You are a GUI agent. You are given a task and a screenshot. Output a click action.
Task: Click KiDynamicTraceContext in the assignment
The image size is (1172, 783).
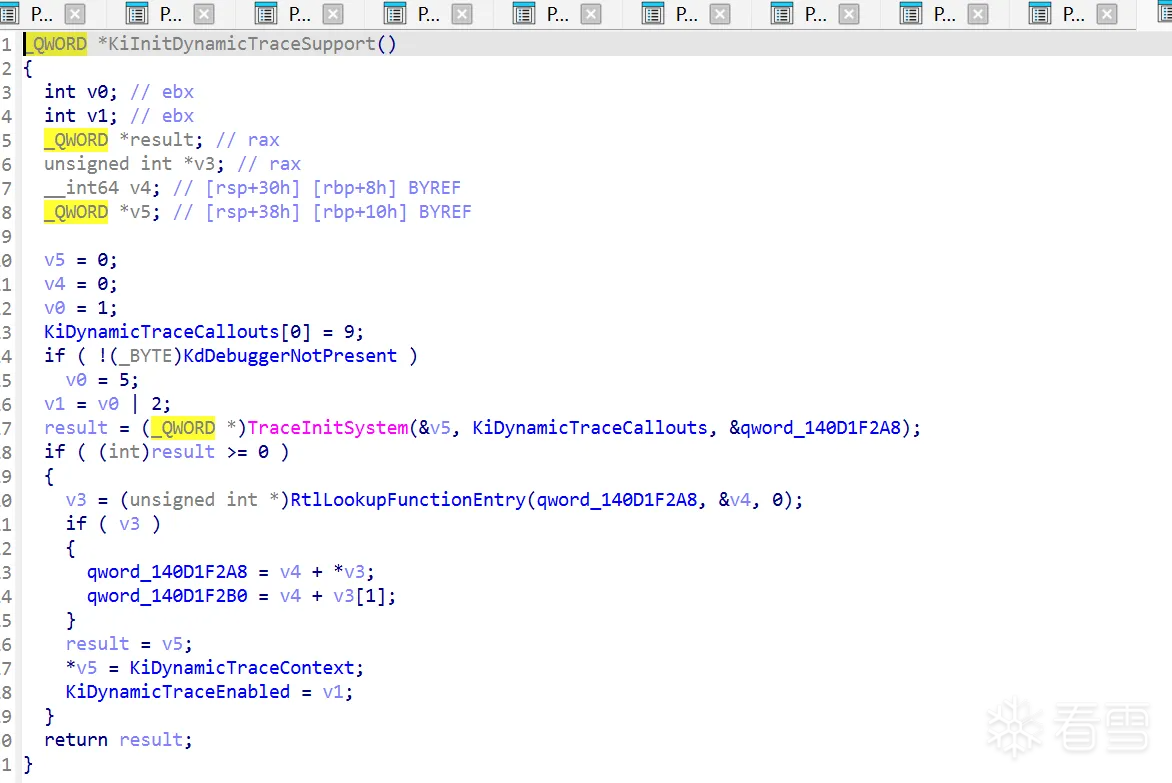241,667
